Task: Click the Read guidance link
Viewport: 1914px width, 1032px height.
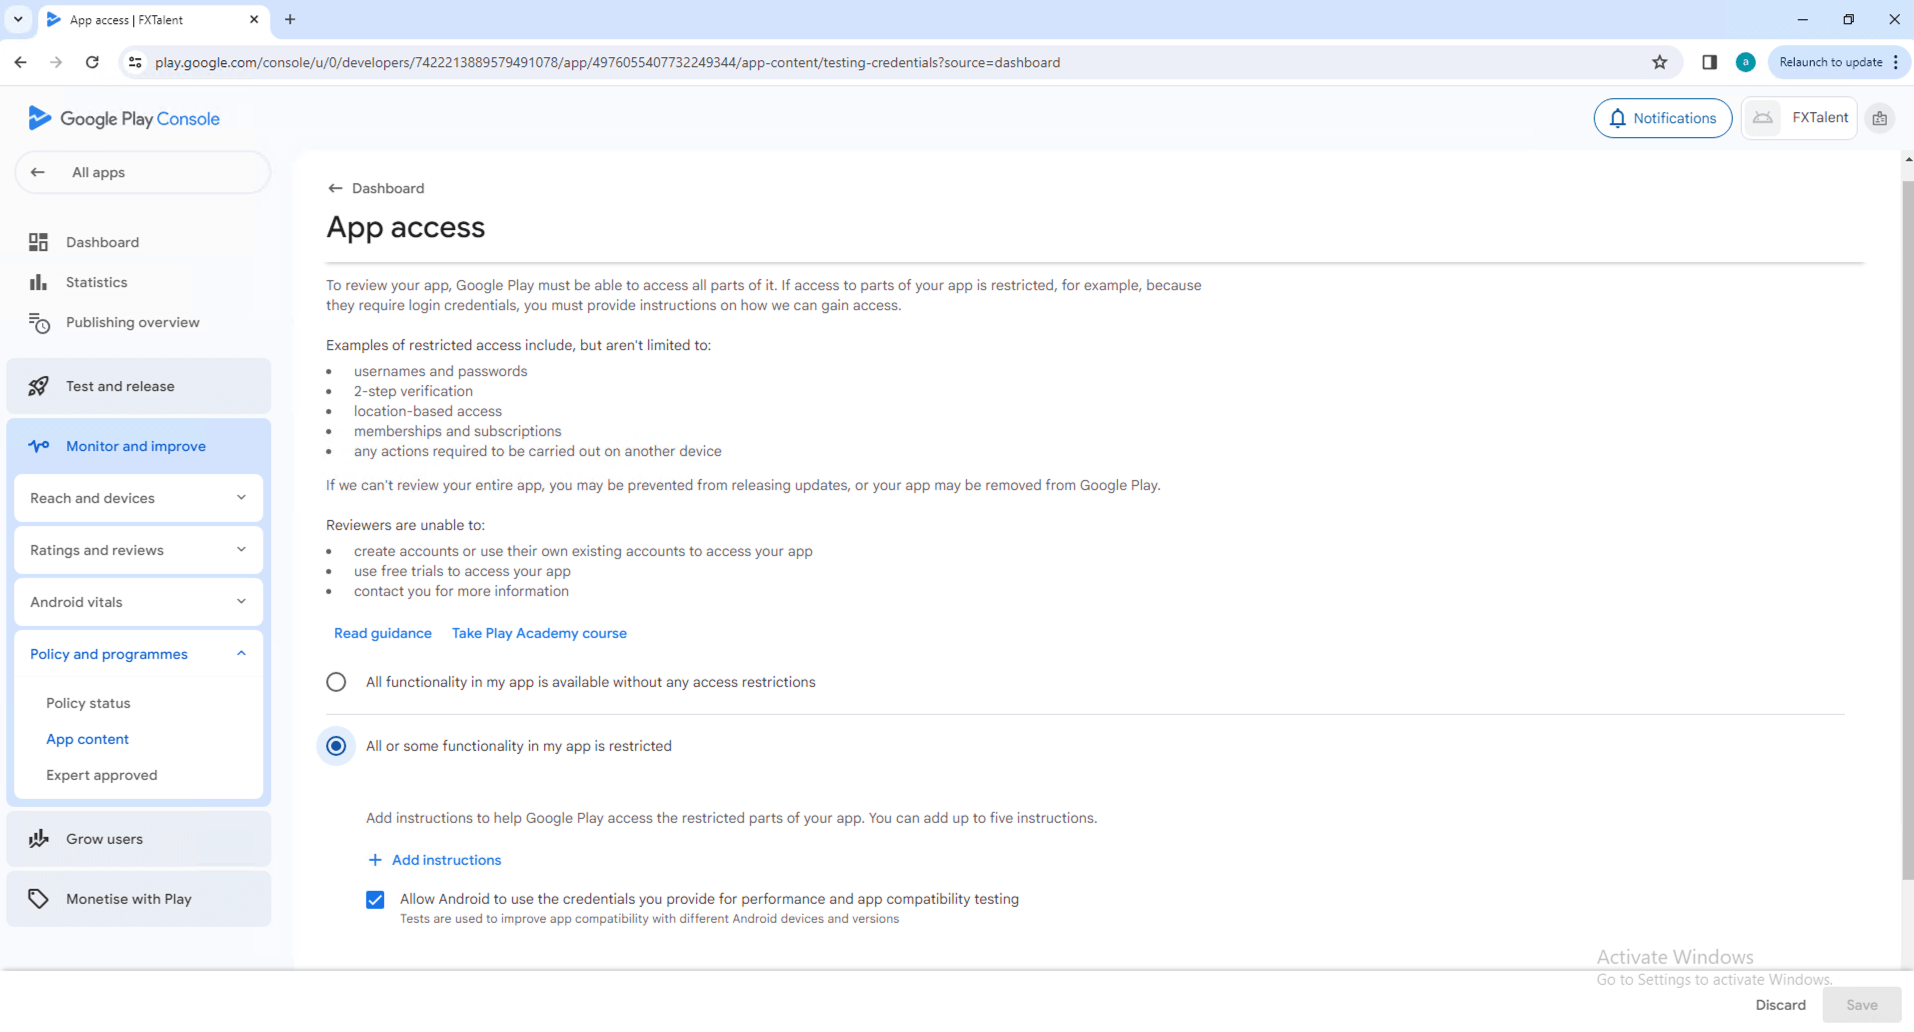Action: tap(382, 633)
